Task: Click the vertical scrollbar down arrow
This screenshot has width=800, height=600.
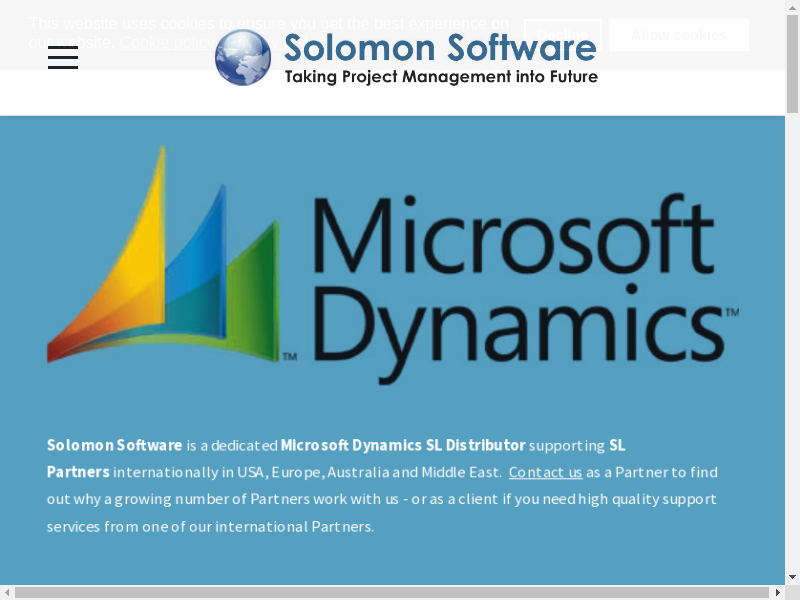Action: click(792, 577)
